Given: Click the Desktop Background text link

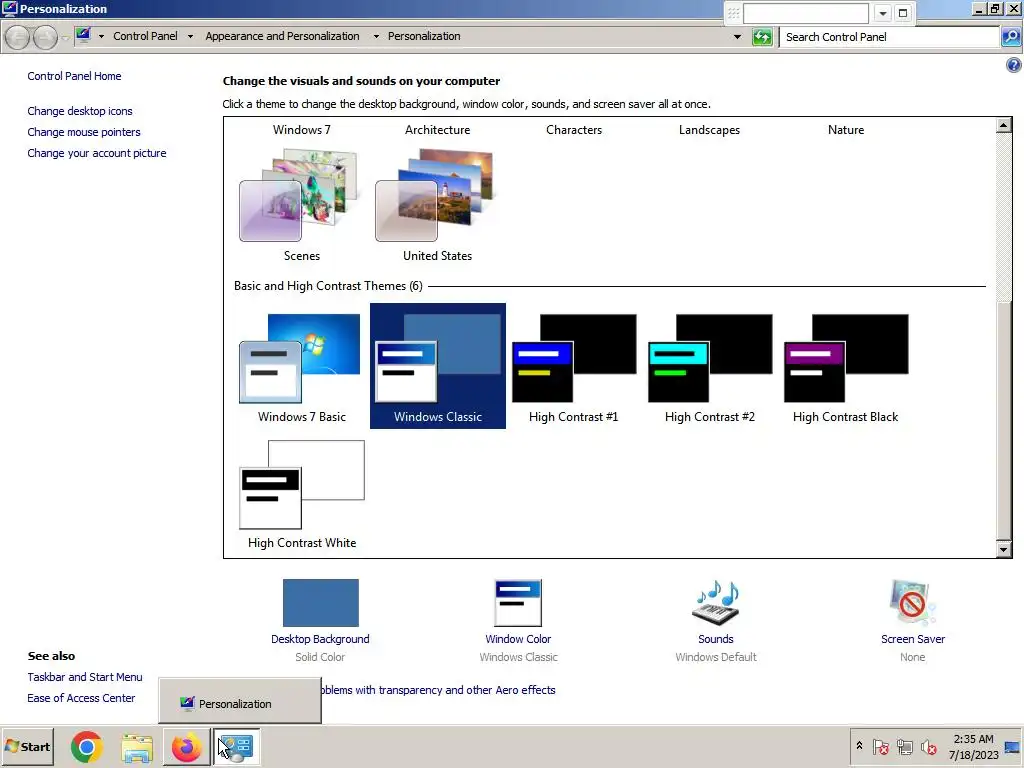Looking at the screenshot, I should pyautogui.click(x=320, y=639).
